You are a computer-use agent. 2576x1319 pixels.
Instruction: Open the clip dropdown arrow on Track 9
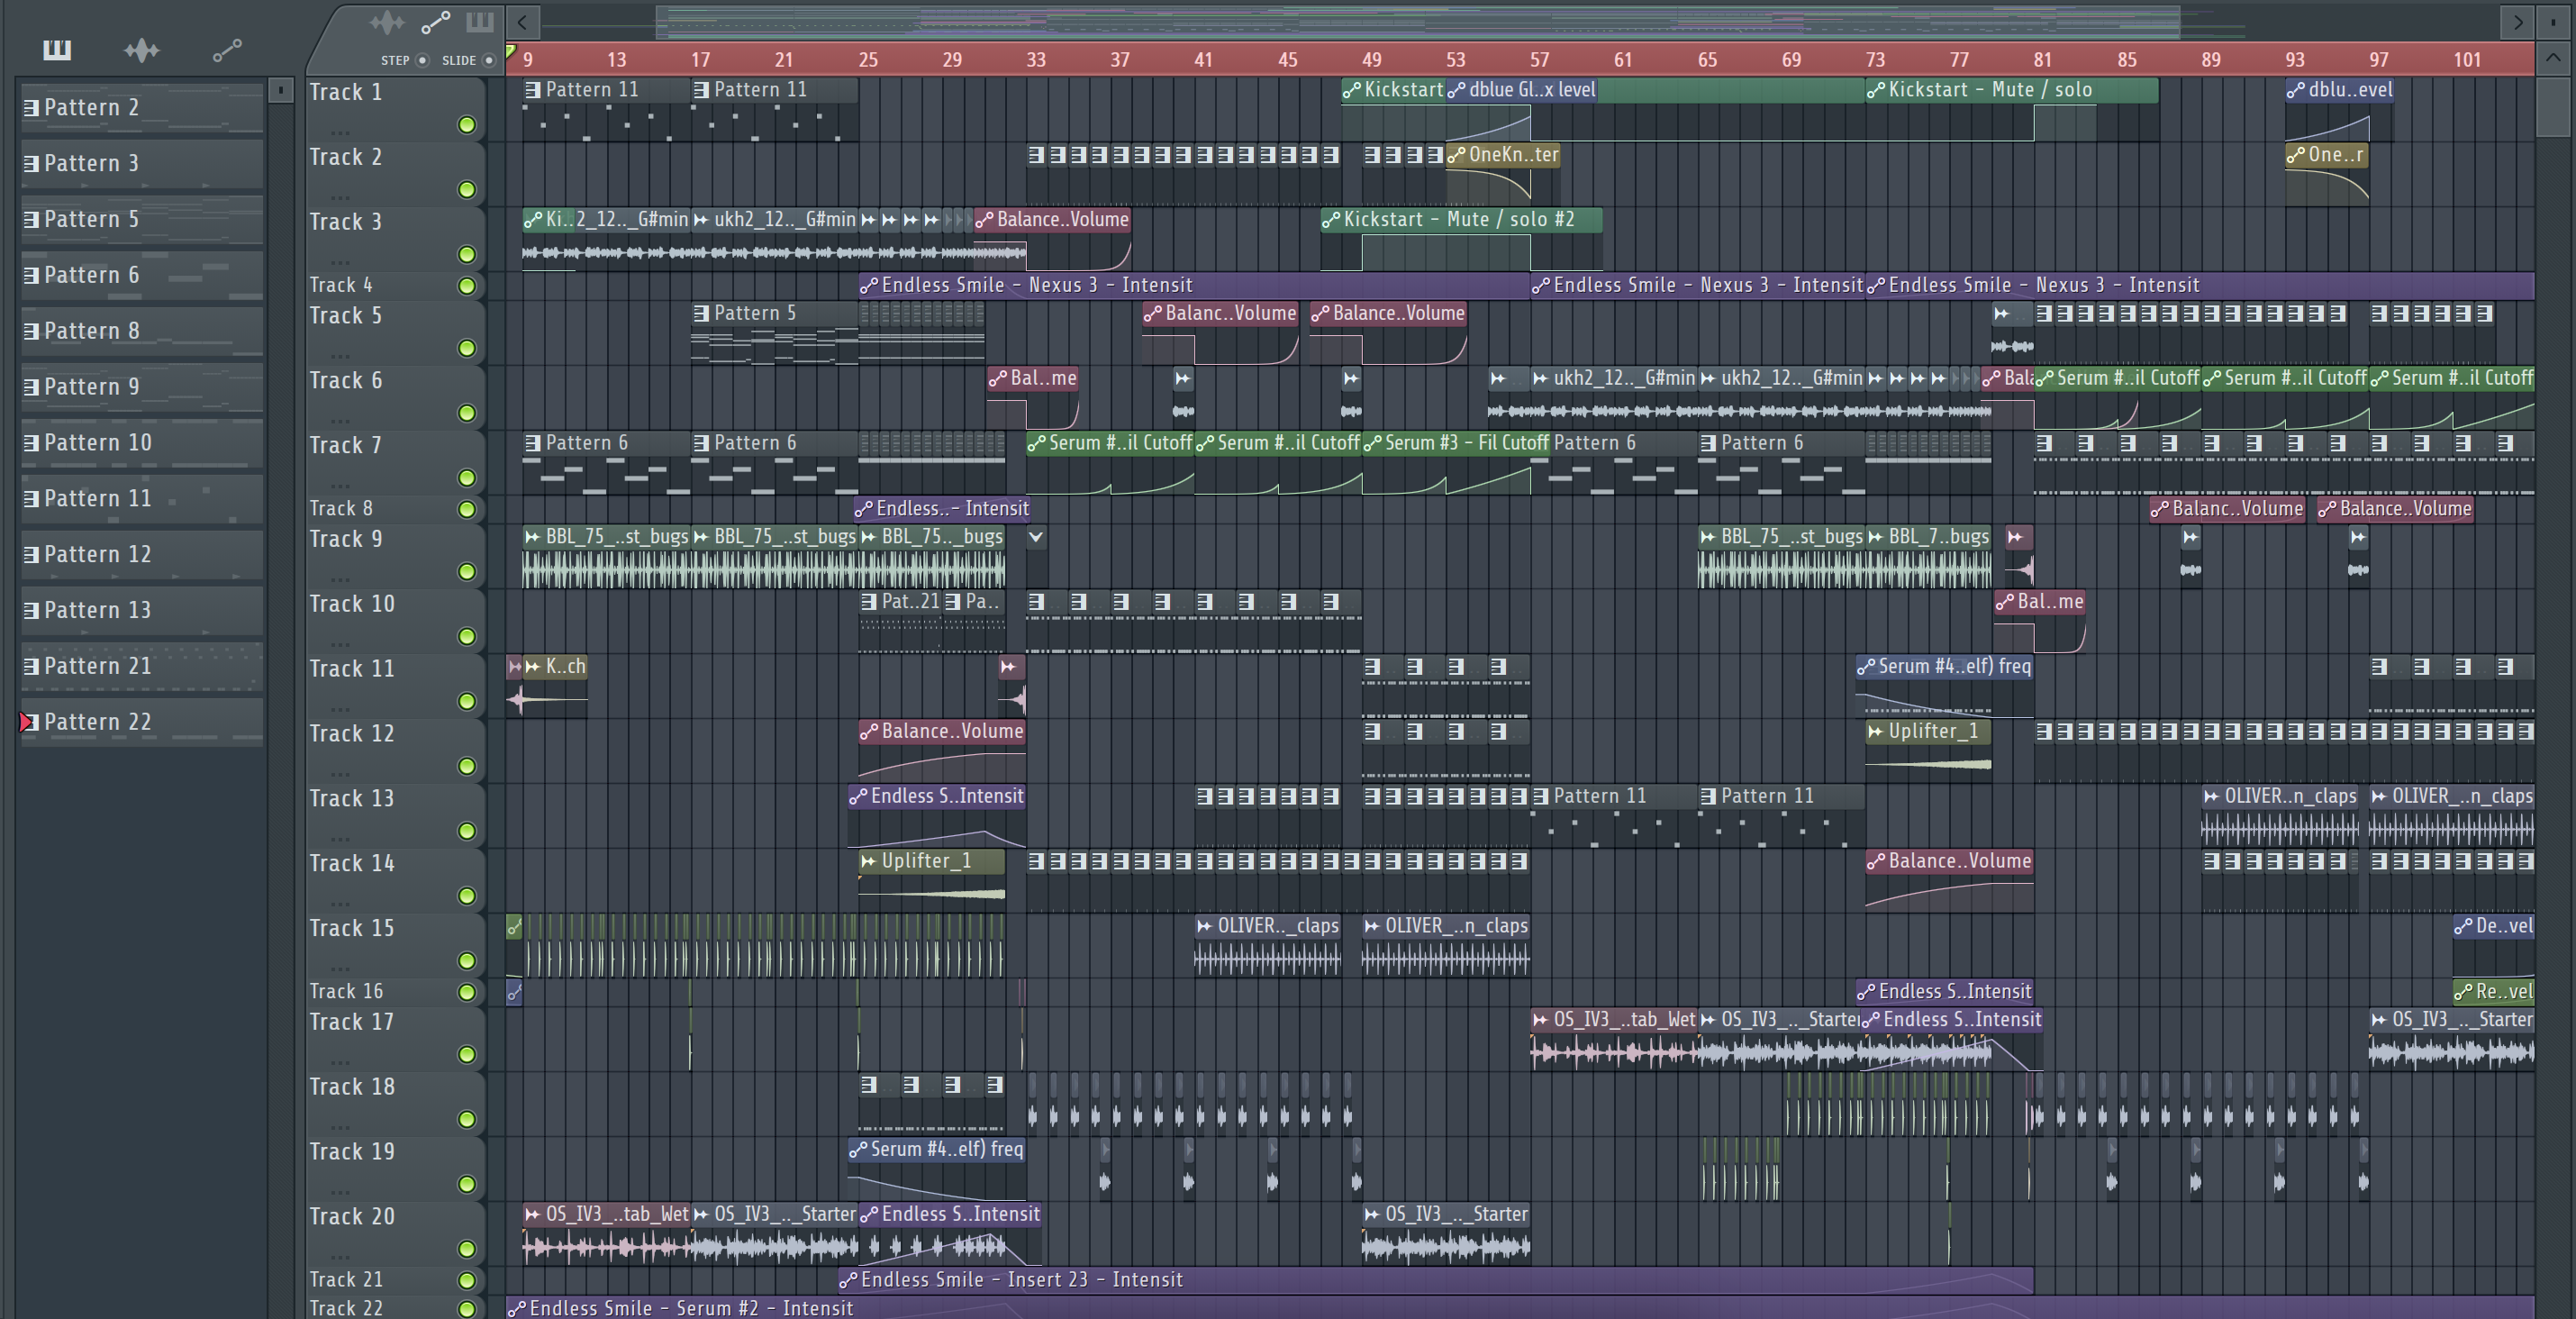coord(1036,537)
